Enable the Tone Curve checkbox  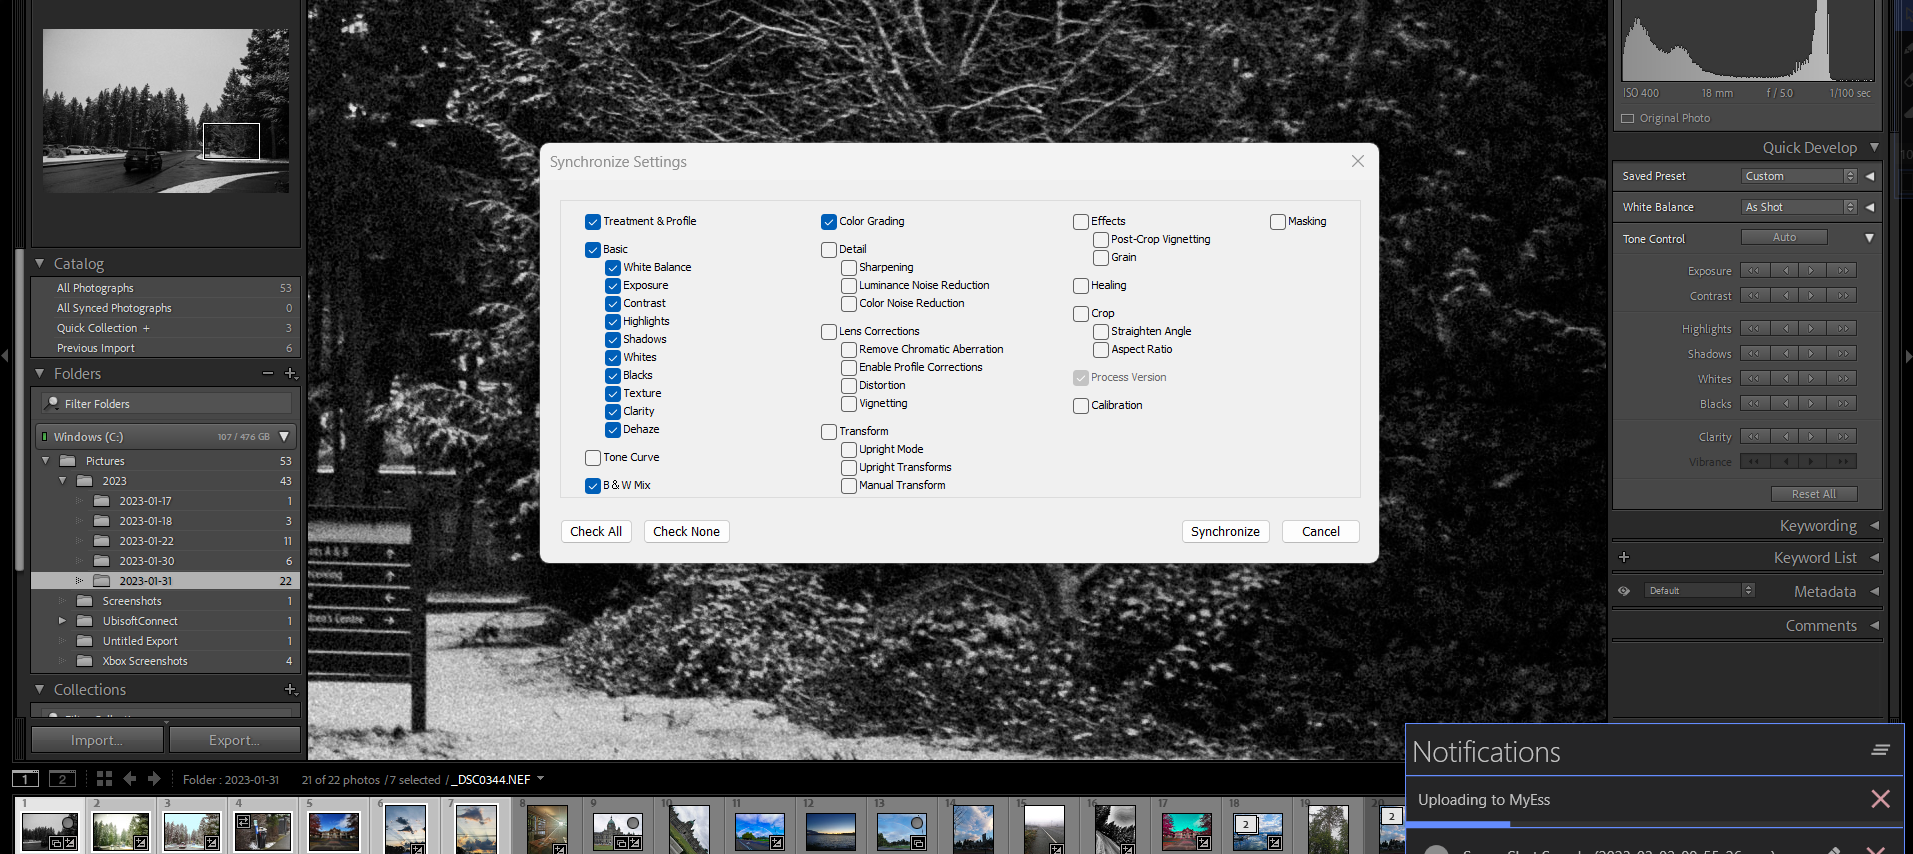[x=593, y=458]
